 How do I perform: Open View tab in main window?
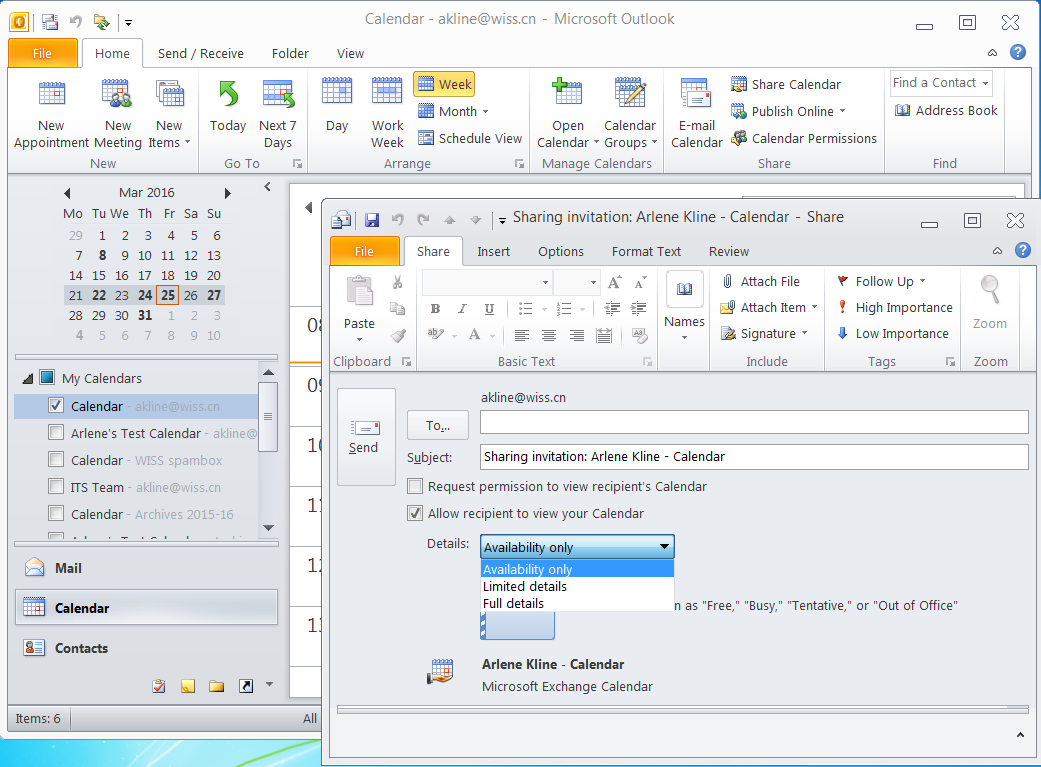click(350, 53)
